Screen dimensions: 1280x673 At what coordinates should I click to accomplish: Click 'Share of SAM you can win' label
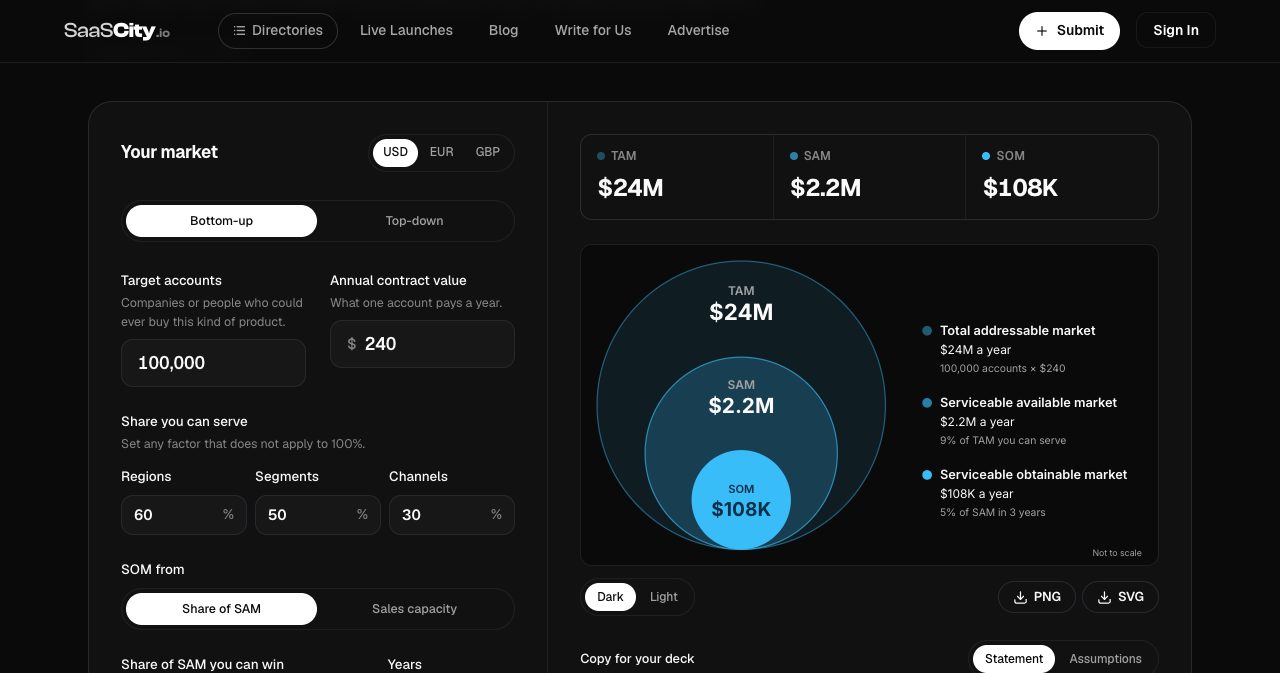202,665
